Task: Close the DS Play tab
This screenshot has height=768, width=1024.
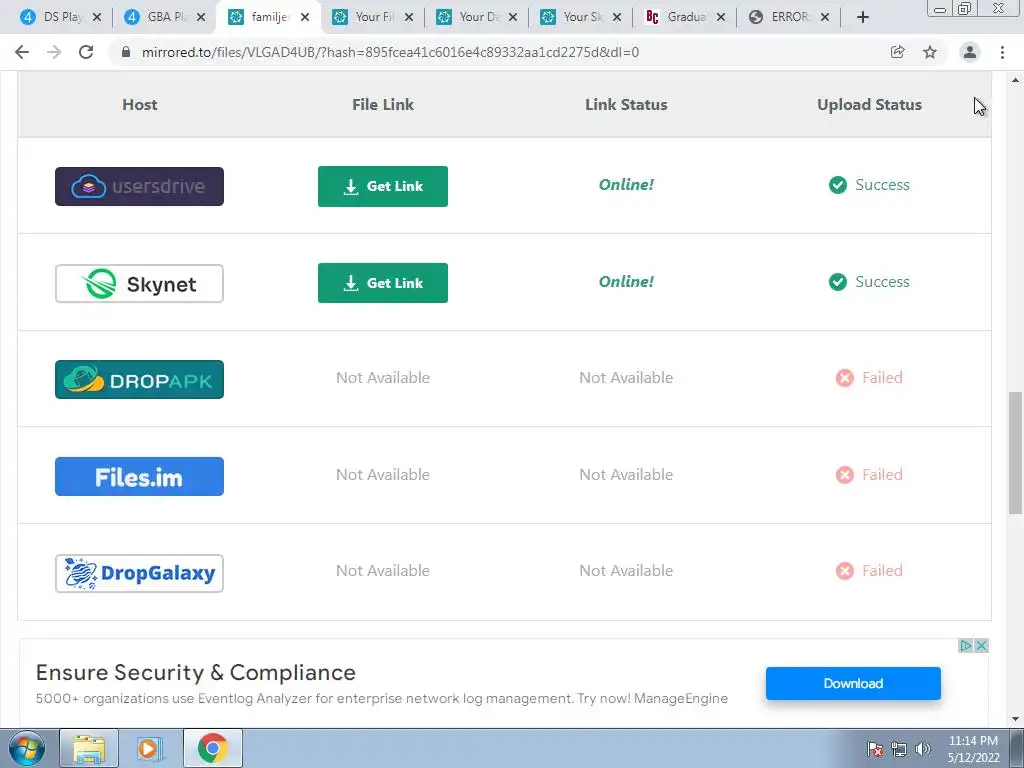Action: [x=97, y=17]
